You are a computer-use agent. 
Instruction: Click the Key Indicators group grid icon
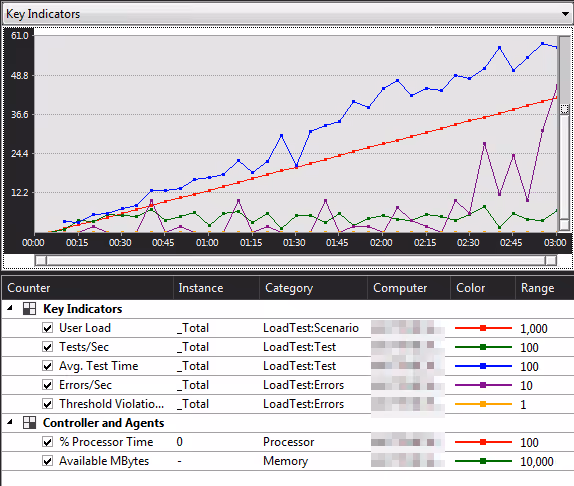(x=29, y=309)
